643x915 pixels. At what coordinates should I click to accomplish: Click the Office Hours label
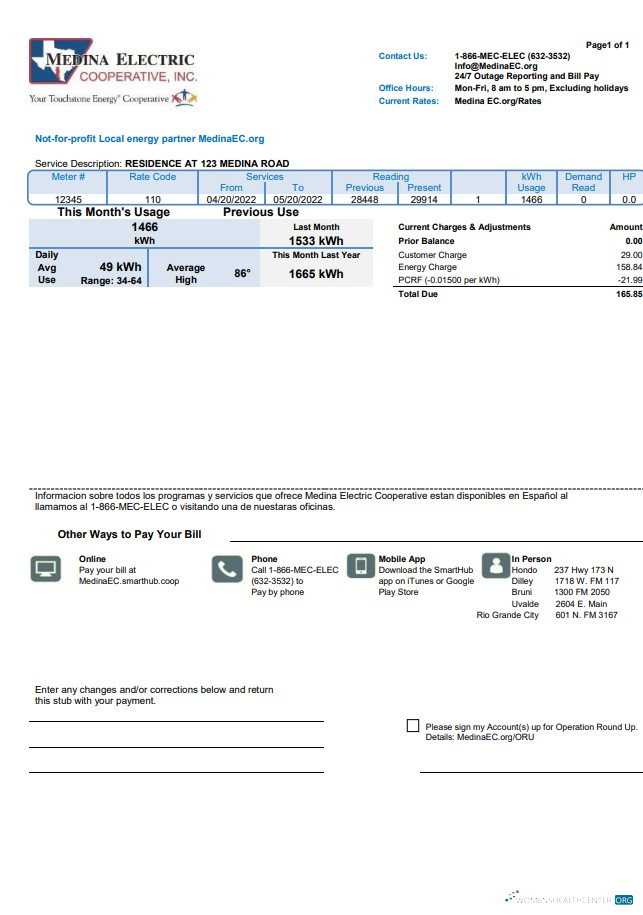pyautogui.click(x=406, y=88)
